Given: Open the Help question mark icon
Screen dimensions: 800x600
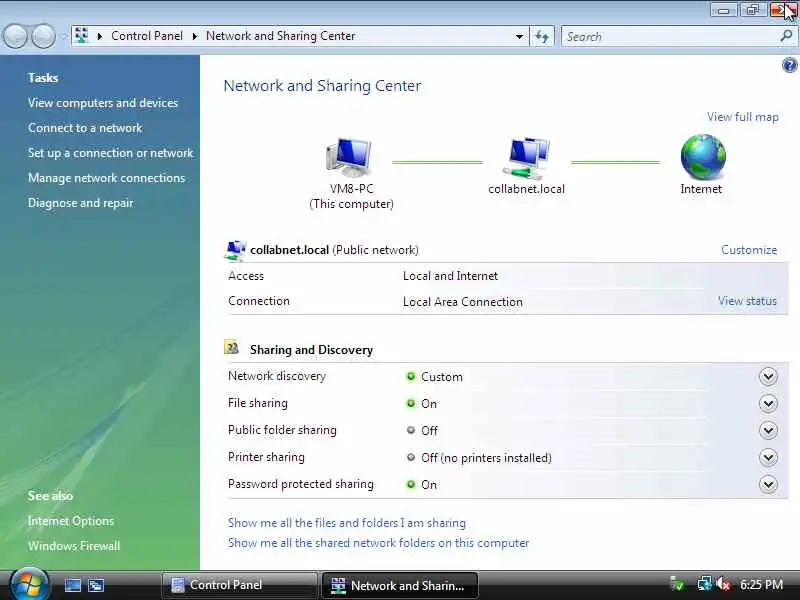Looking at the screenshot, I should tap(789, 65).
